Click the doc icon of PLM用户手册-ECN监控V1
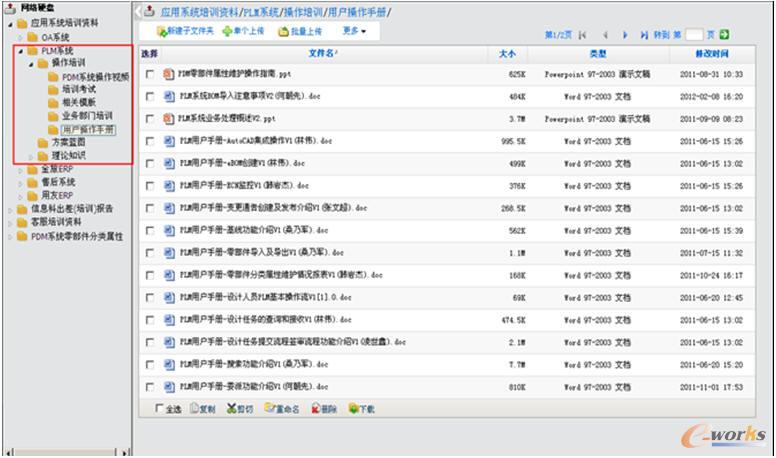 click(169, 186)
